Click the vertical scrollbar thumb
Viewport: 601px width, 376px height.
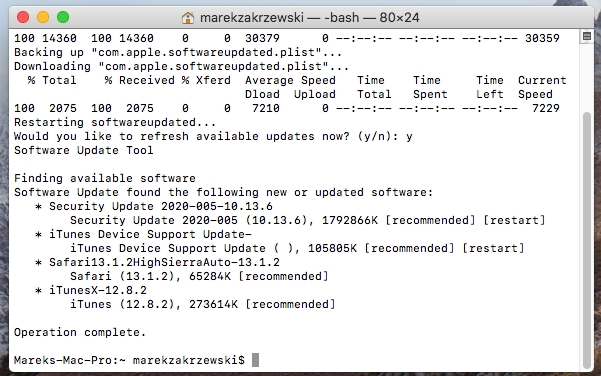coord(586,240)
